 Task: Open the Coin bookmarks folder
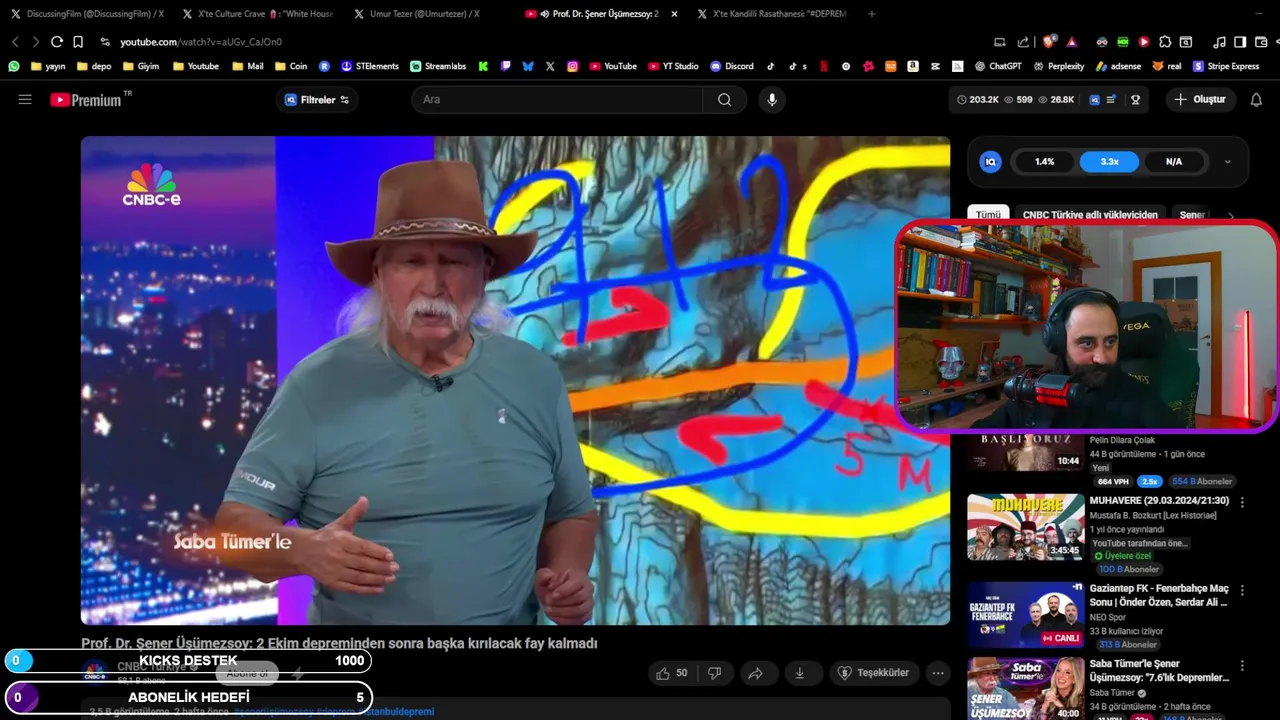point(291,66)
